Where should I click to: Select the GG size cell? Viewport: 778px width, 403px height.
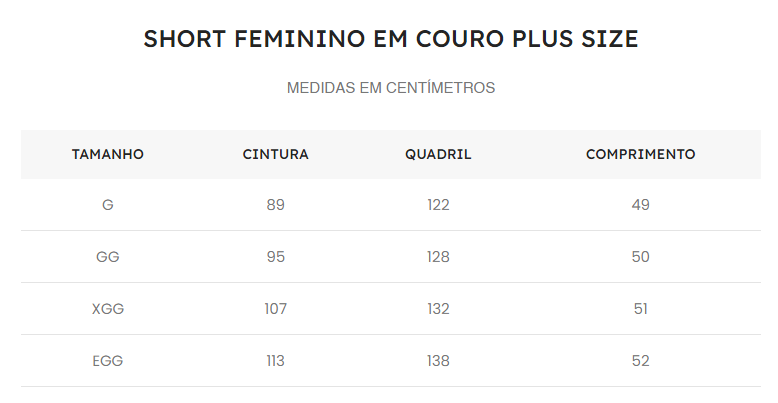pos(108,257)
